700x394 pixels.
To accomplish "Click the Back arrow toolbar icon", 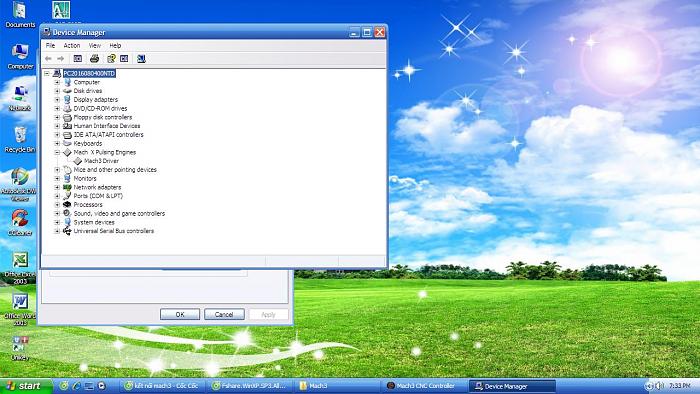I will pyautogui.click(x=48, y=58).
